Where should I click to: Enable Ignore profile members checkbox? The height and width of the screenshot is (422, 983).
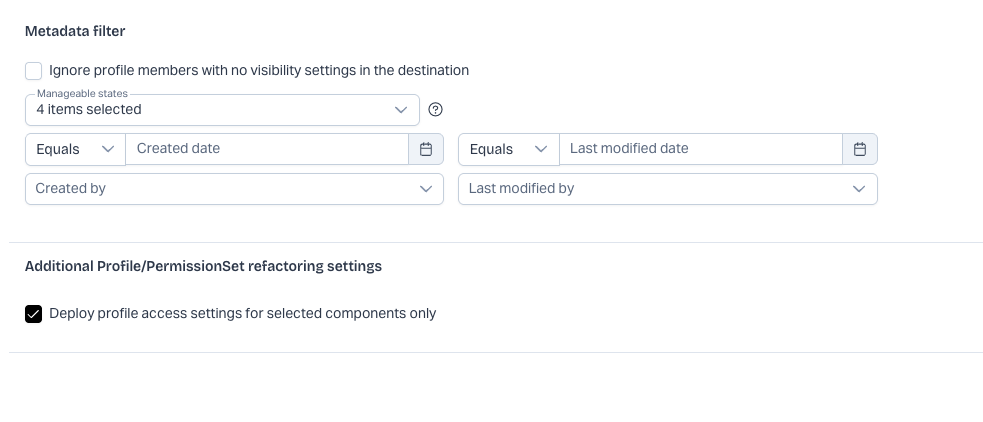point(34,71)
